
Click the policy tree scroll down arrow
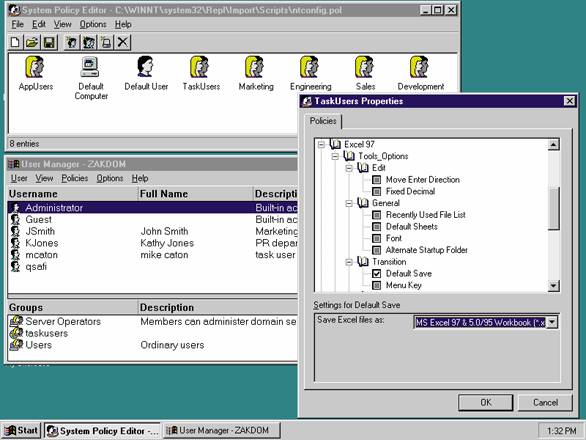(x=553, y=286)
